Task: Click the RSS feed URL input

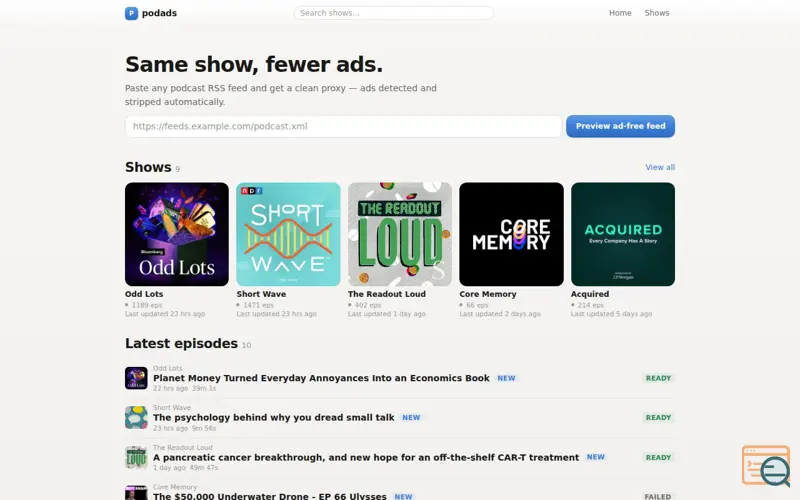Action: coord(343,126)
